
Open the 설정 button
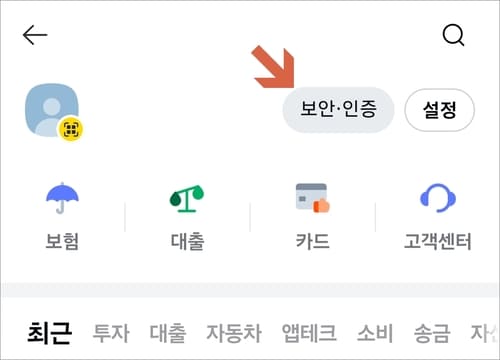pos(439,110)
